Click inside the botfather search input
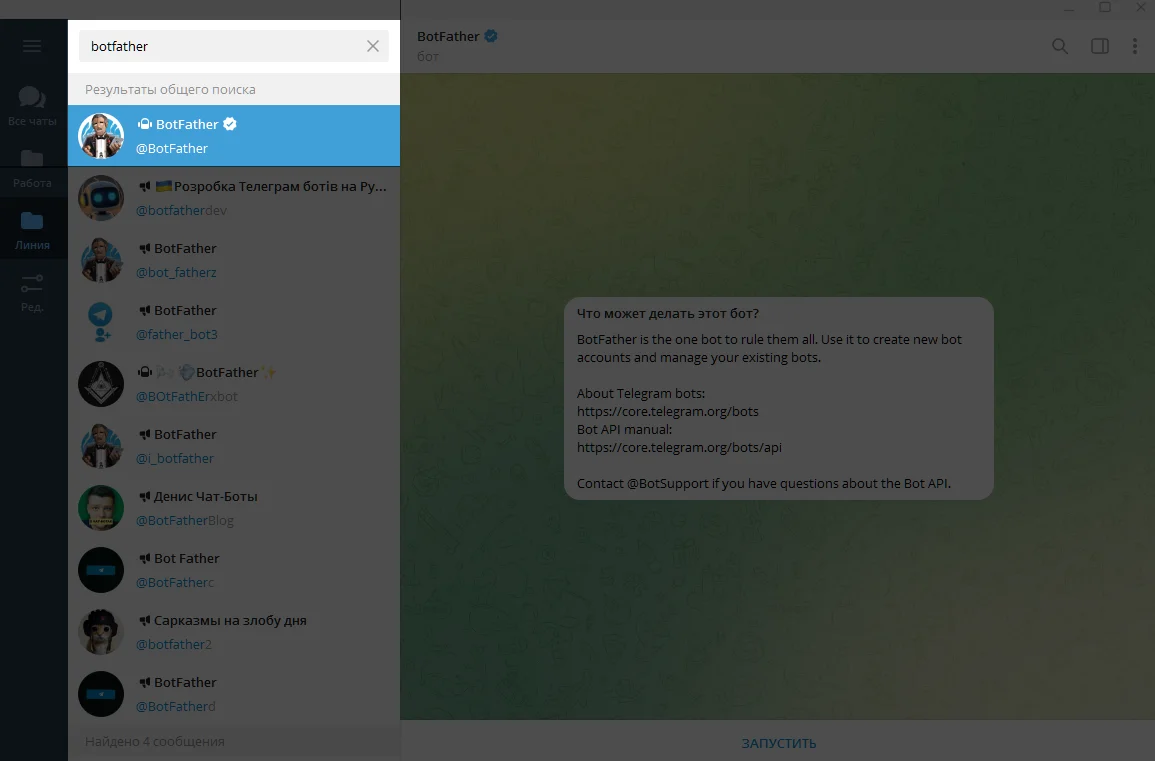Screen dimensions: 1155x761 (x=220, y=46)
